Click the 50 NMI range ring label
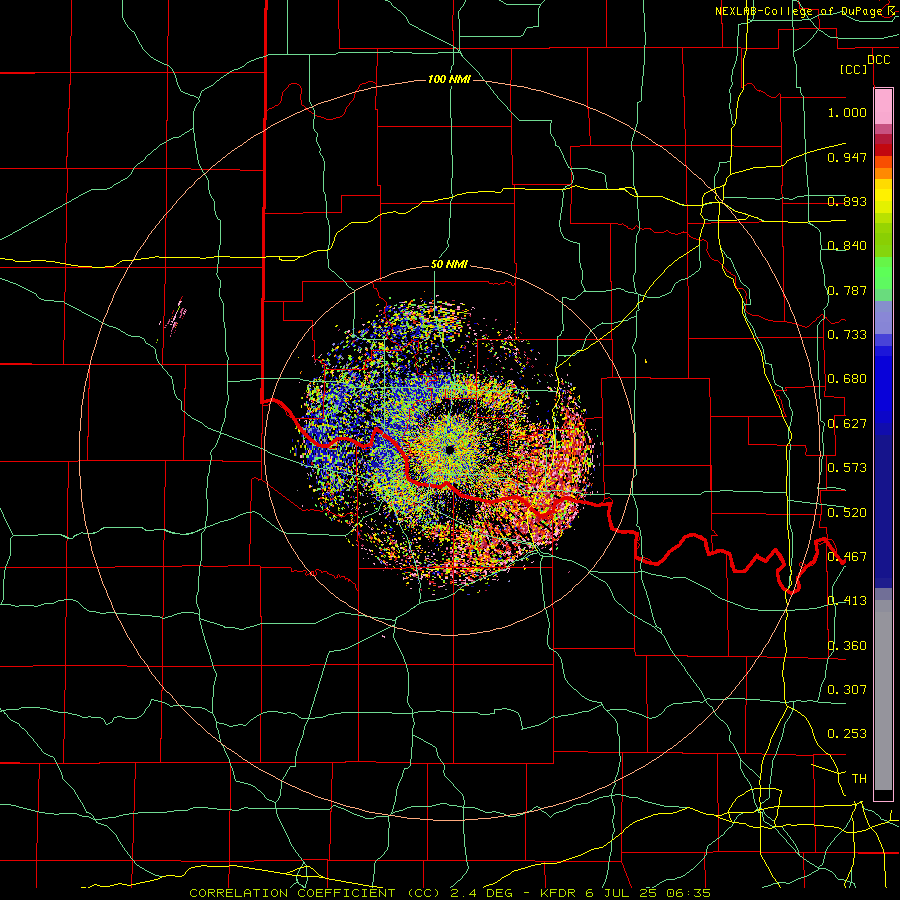This screenshot has height=900, width=900. 449,265
